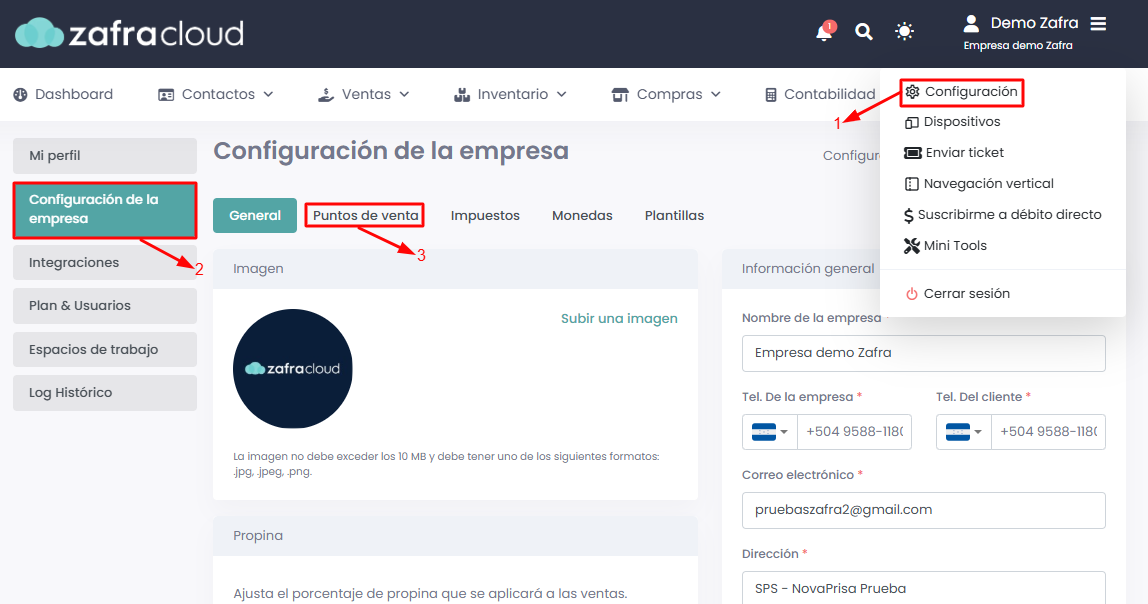This screenshot has height=604, width=1148.
Task: Click the company logo image thumbnail
Action: click(x=293, y=369)
